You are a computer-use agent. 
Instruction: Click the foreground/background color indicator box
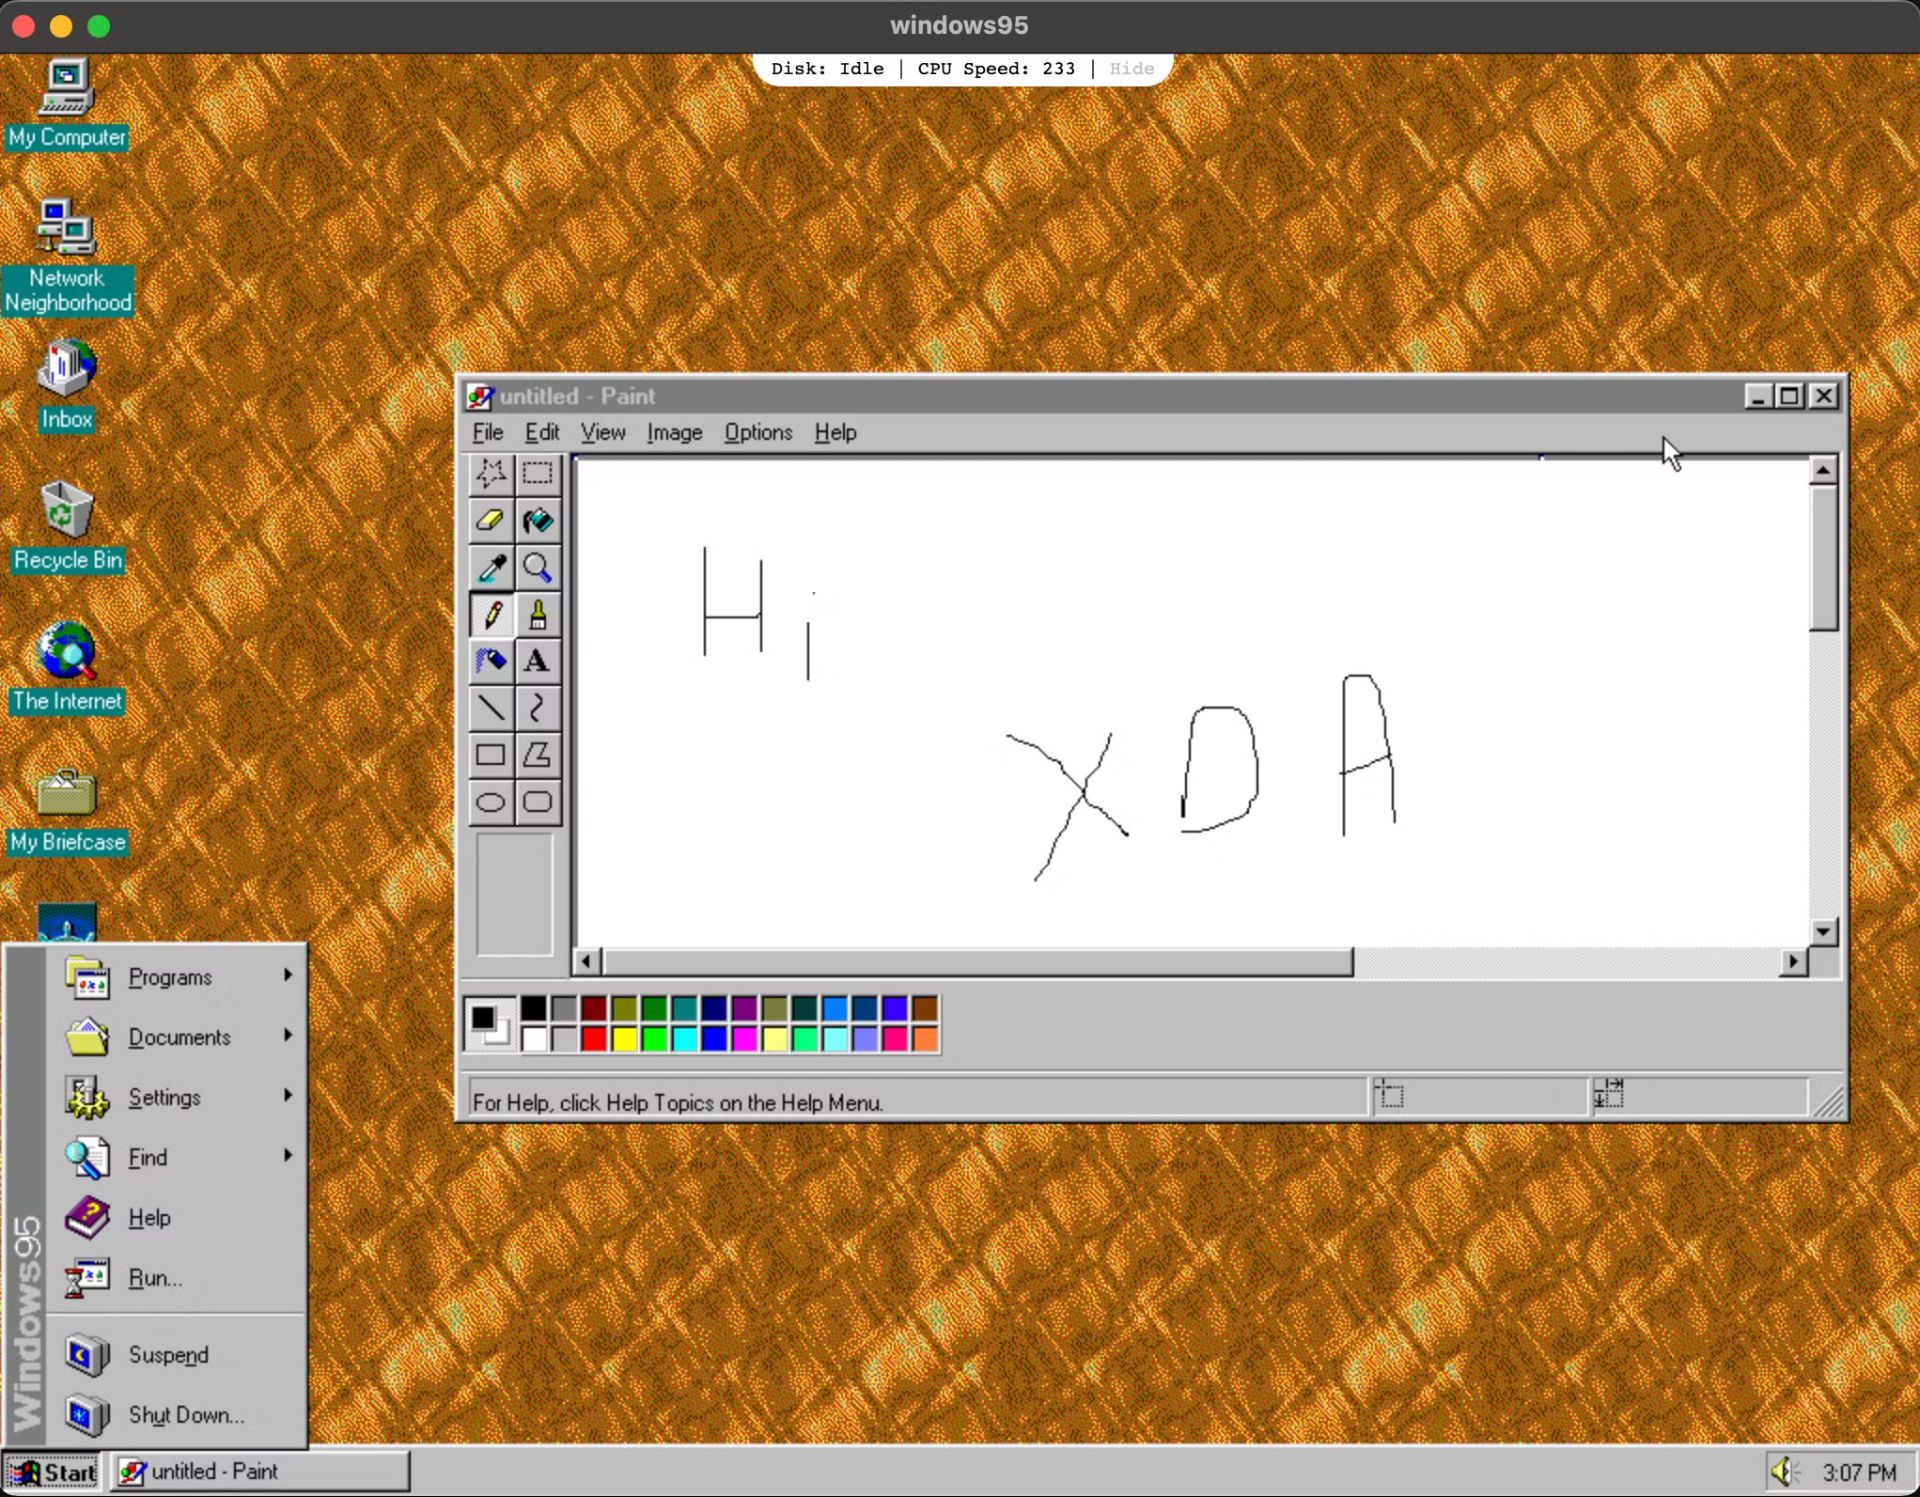[x=490, y=1023]
